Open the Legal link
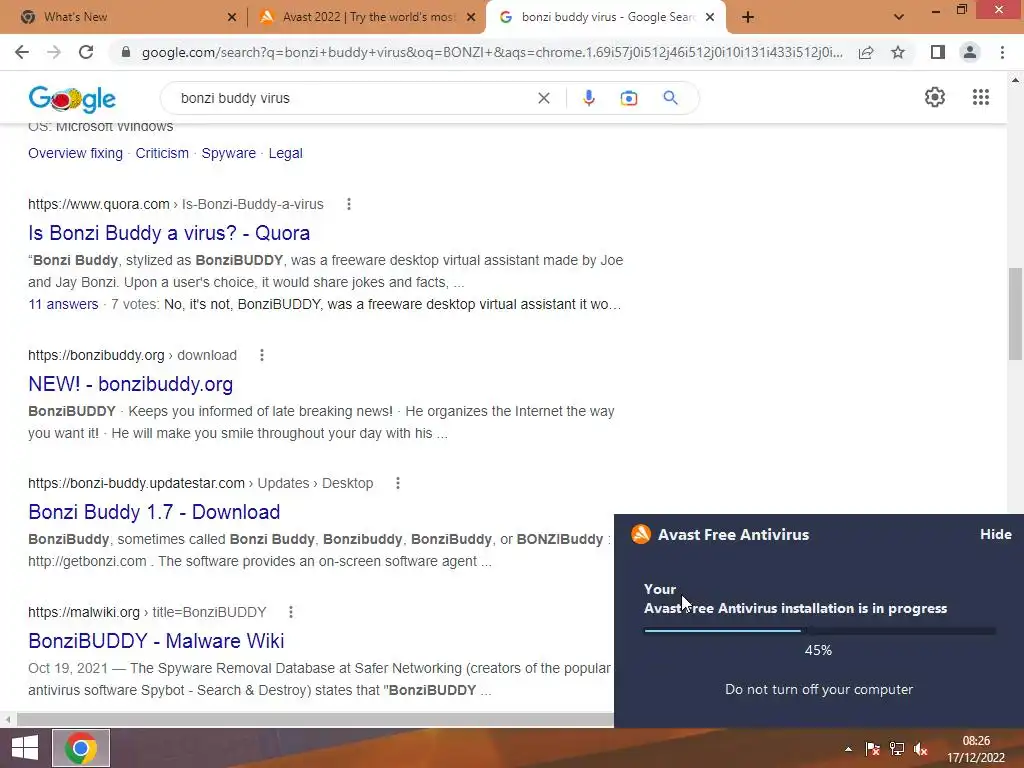Viewport: 1024px width, 768px height. pos(285,153)
